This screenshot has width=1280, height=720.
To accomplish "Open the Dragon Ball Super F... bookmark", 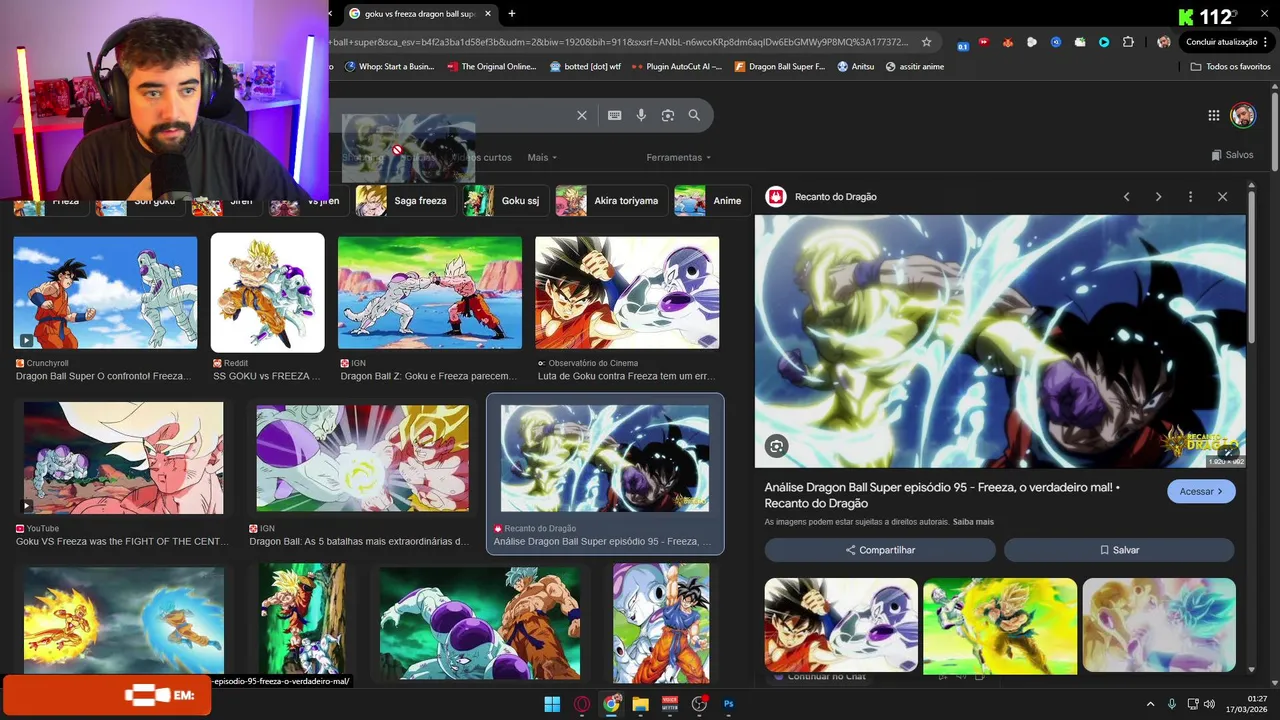I will pos(780,67).
